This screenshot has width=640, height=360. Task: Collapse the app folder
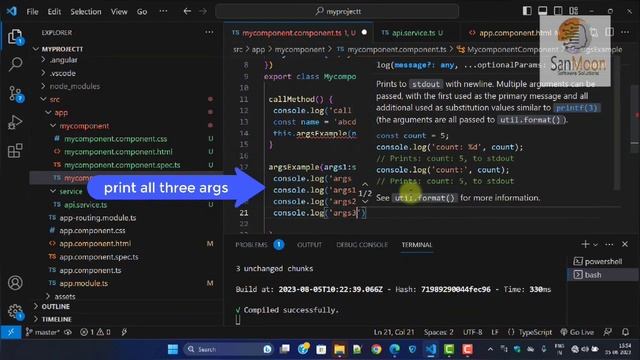(61, 112)
